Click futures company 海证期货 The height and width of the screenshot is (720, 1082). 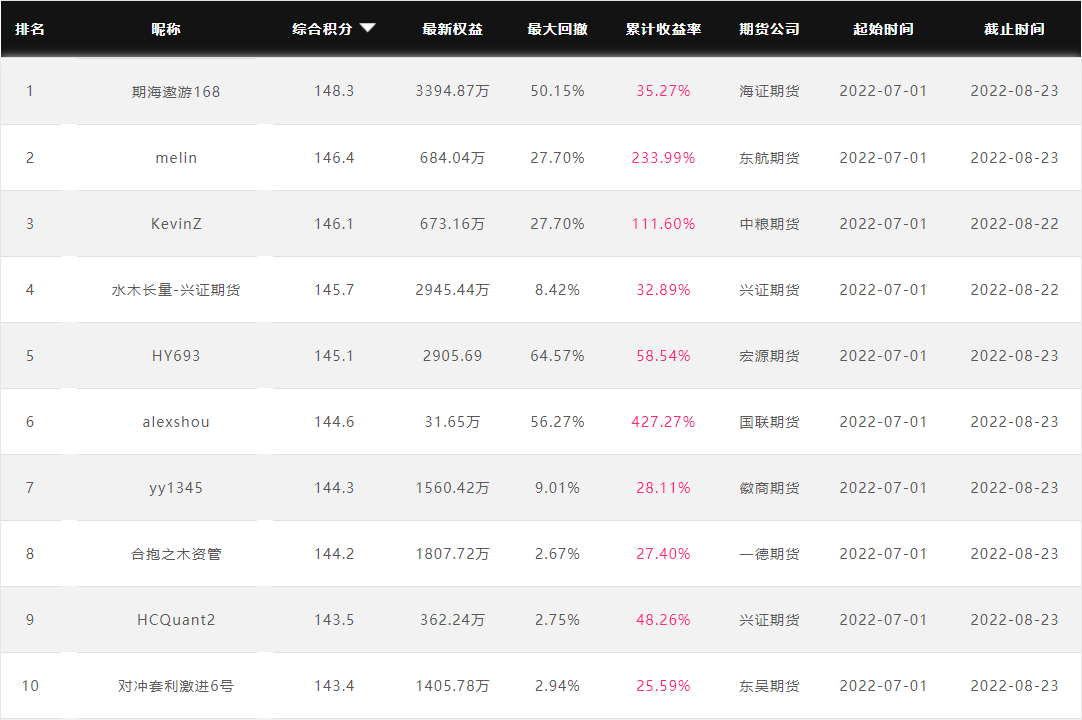pyautogui.click(x=769, y=91)
